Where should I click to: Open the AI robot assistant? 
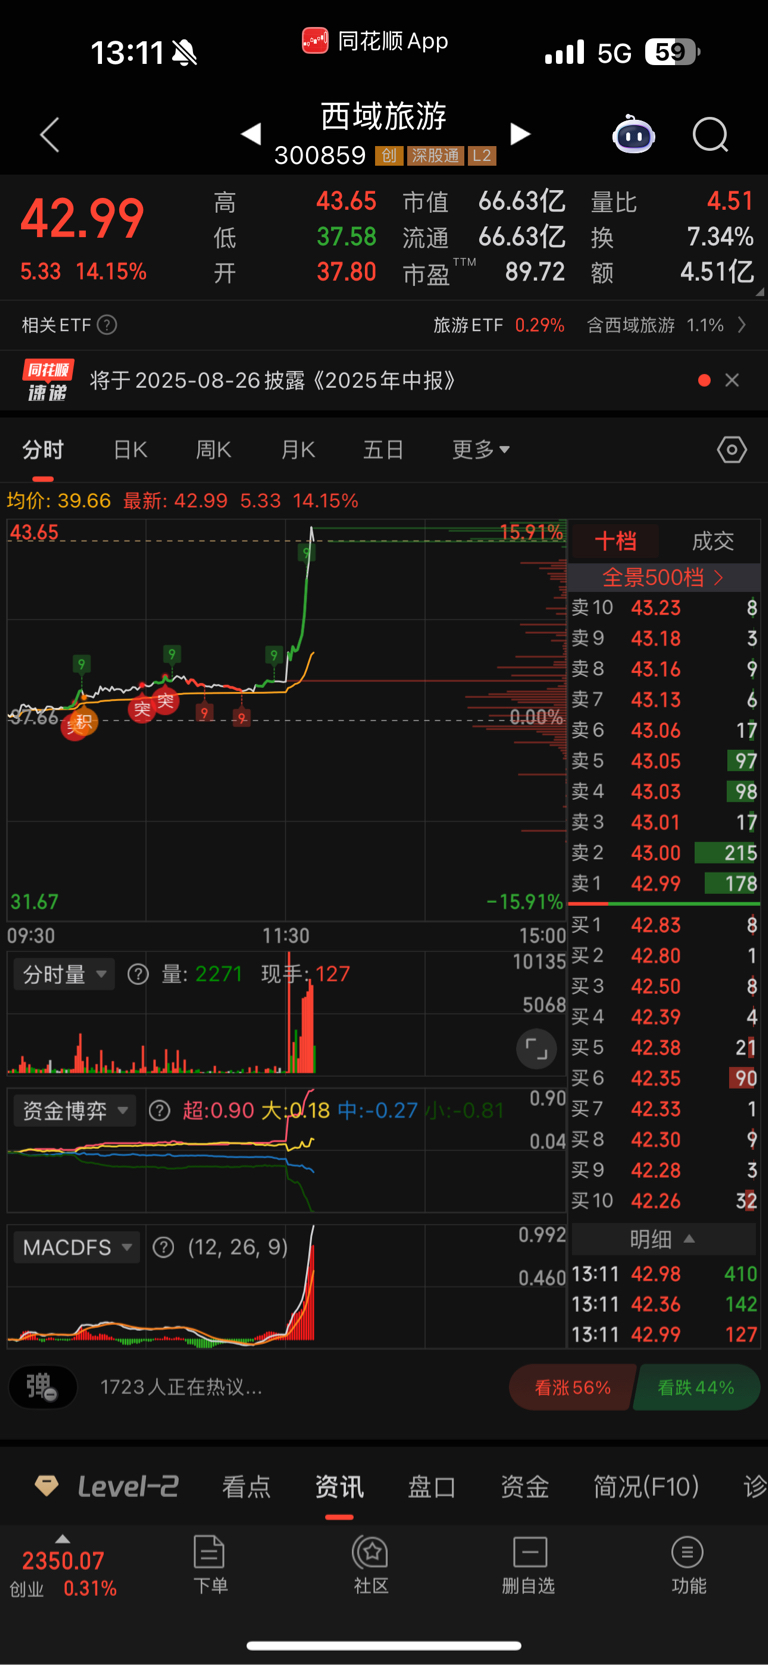tap(633, 134)
